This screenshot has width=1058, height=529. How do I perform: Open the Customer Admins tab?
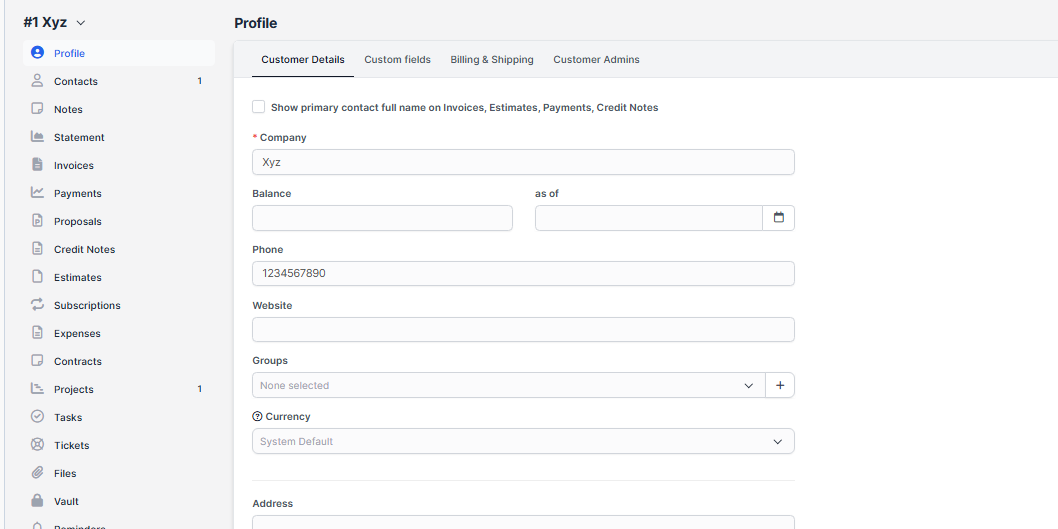pyautogui.click(x=596, y=60)
